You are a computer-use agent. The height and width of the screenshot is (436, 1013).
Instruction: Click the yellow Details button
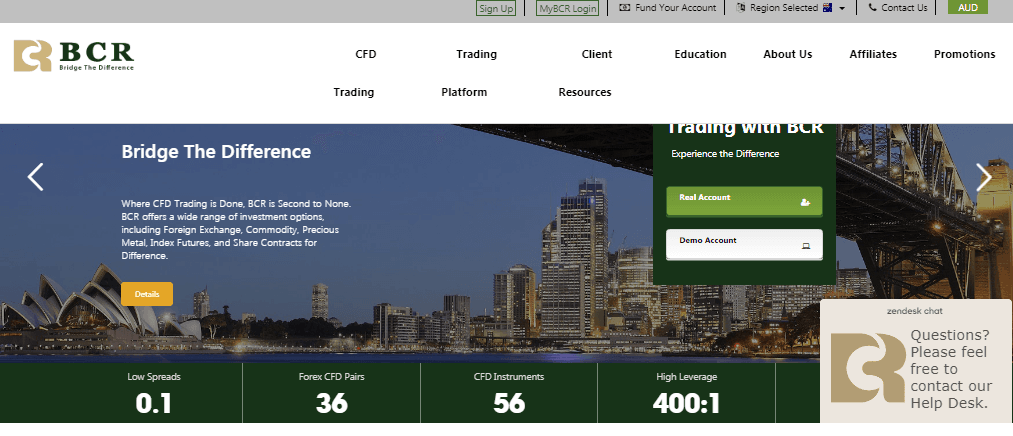(147, 294)
